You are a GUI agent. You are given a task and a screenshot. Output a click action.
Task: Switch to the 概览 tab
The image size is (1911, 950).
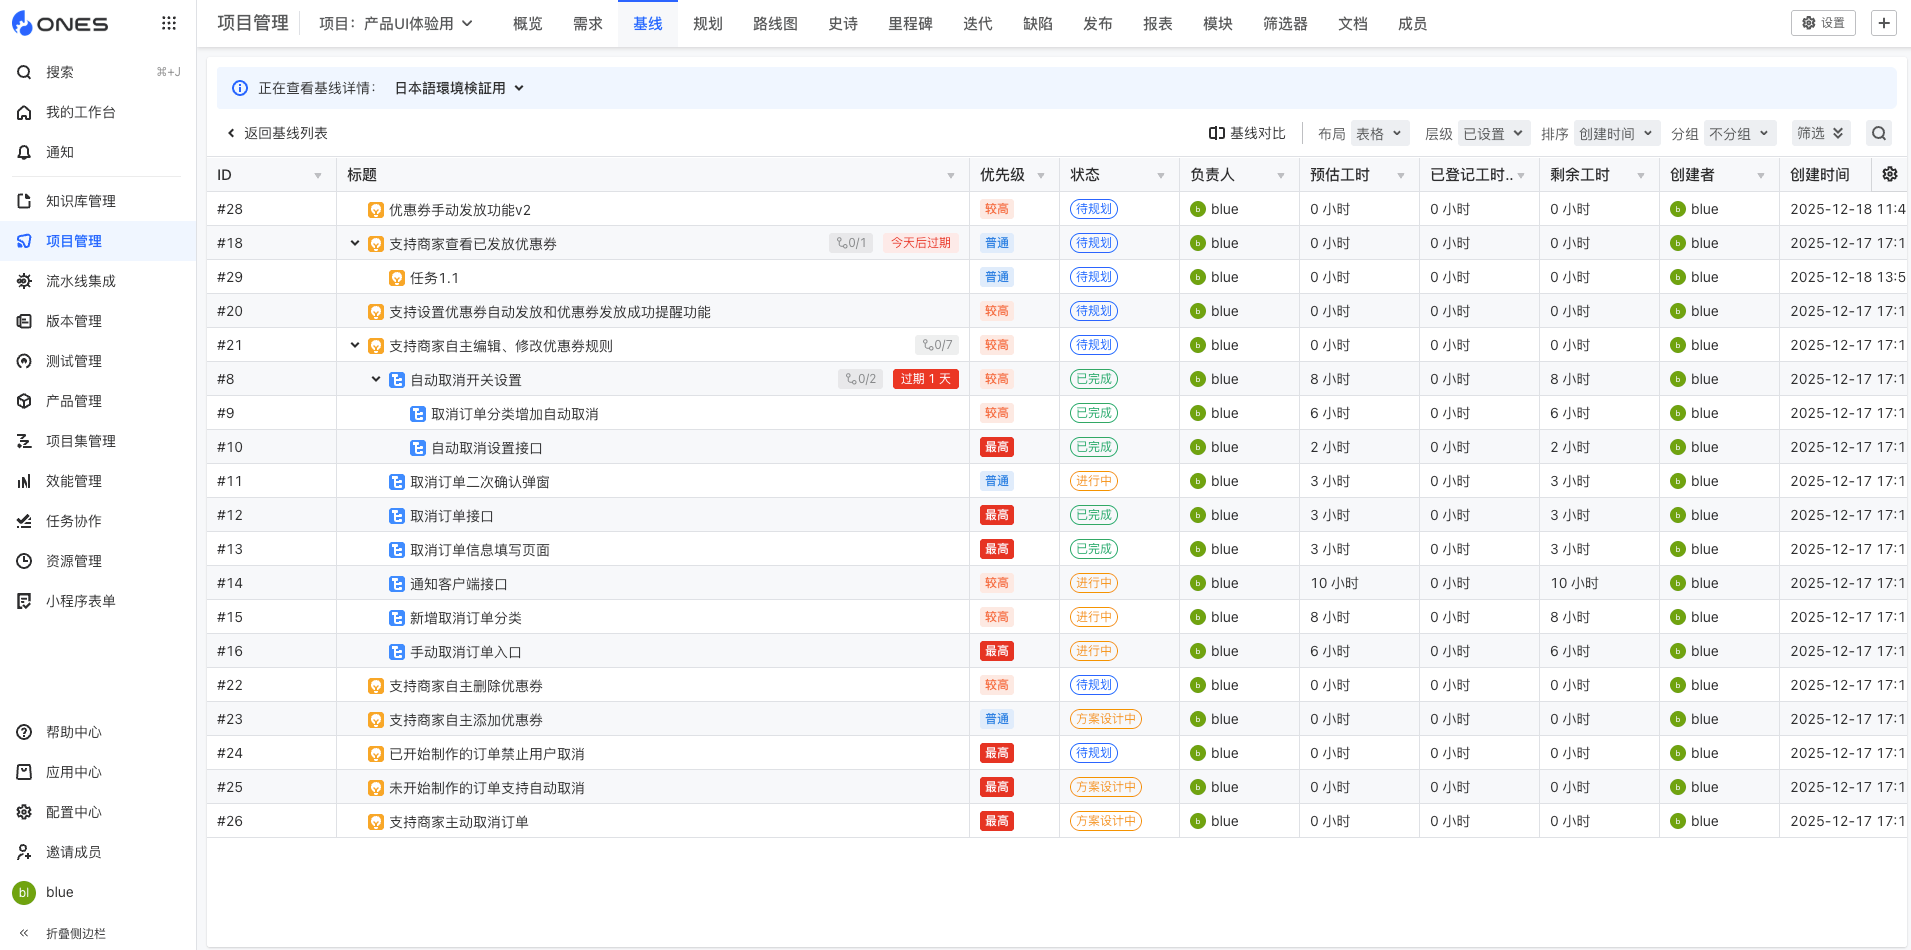coord(527,23)
